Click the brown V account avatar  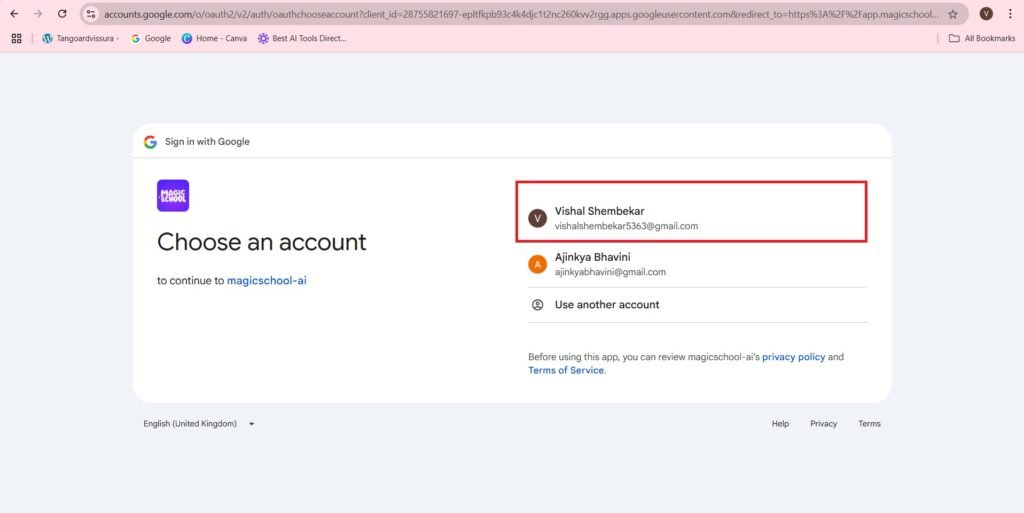click(537, 218)
